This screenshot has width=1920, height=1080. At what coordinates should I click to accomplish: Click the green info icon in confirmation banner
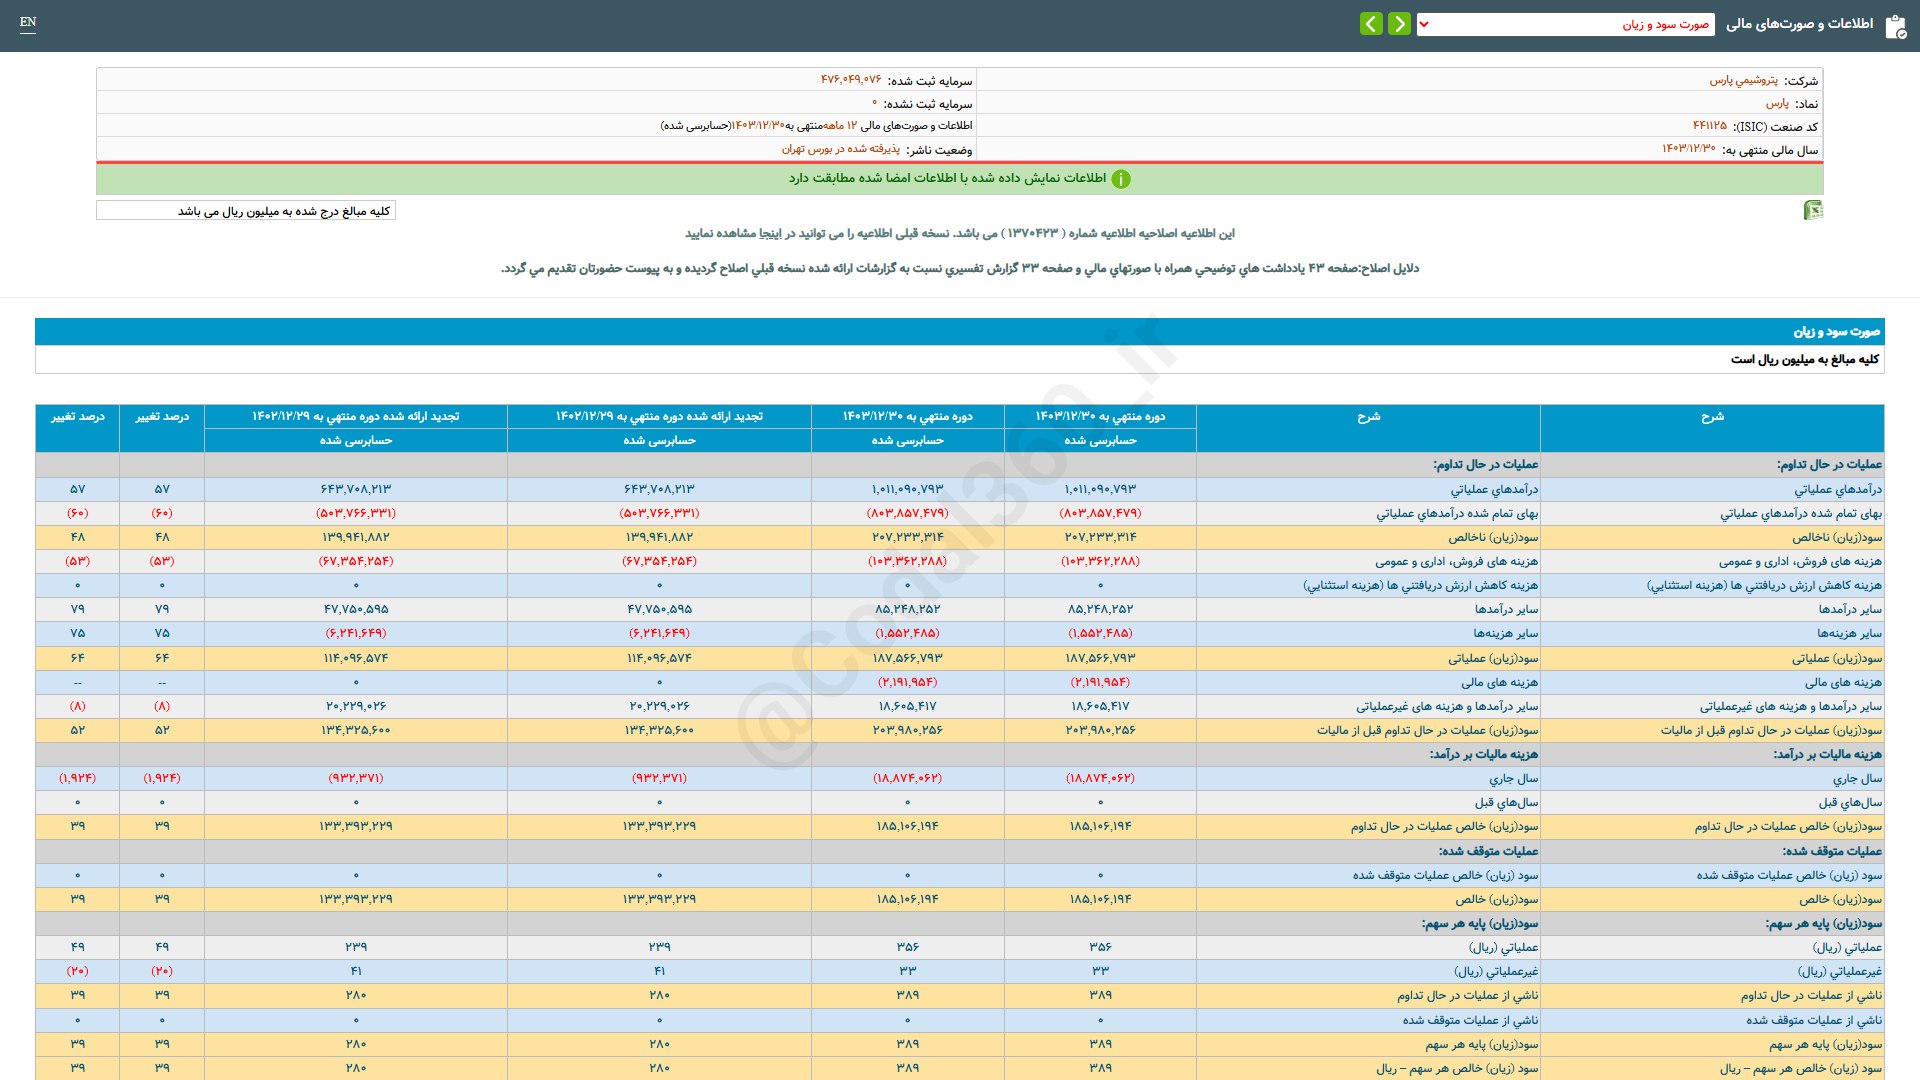click(1121, 179)
